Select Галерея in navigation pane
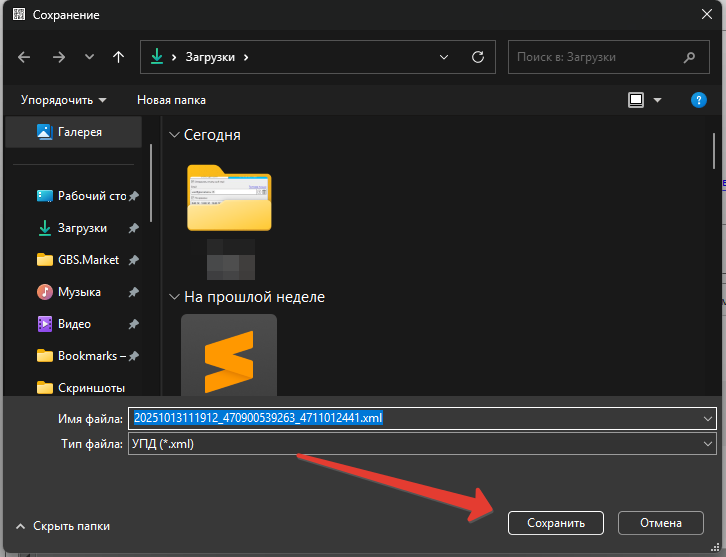The image size is (726, 557). click(x=79, y=131)
